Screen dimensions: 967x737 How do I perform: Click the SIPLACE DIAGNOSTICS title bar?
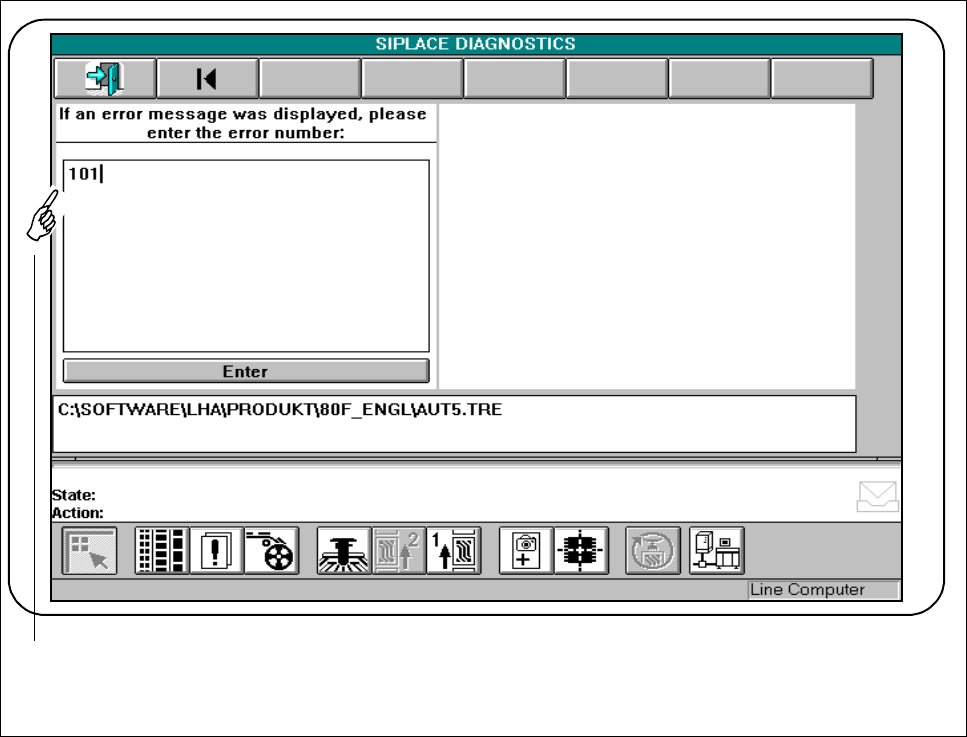coord(476,44)
